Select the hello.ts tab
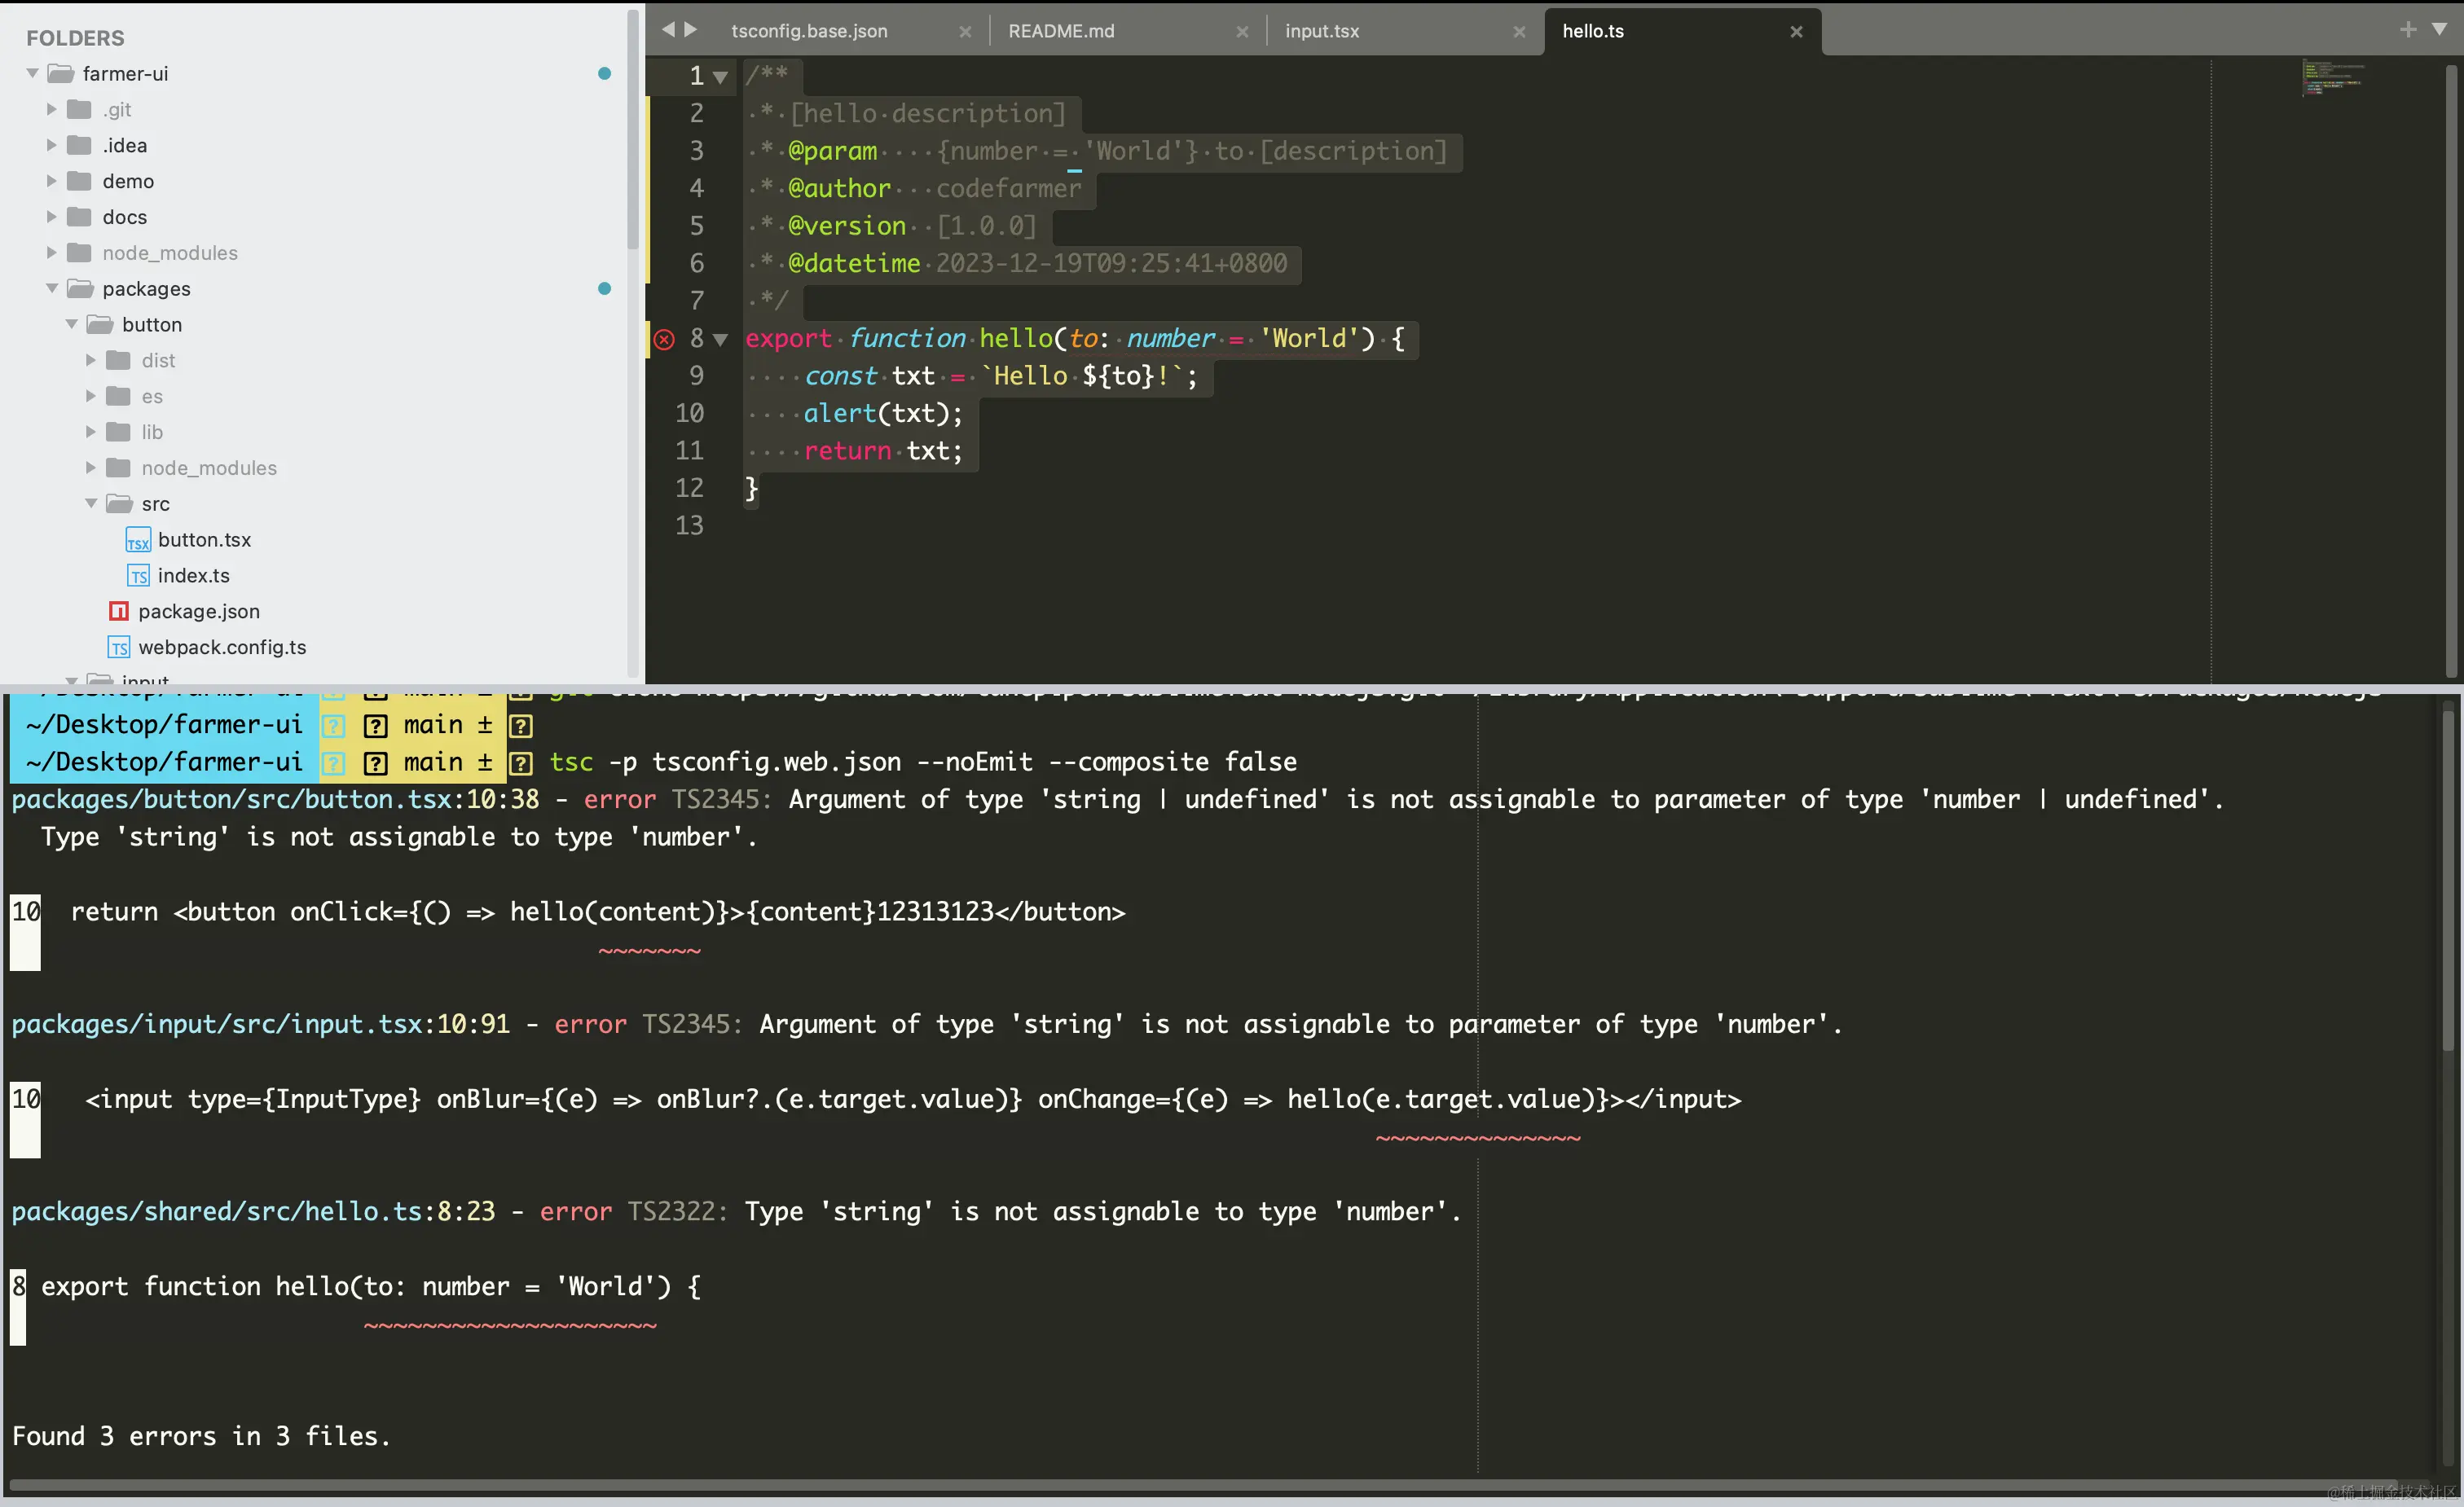The width and height of the screenshot is (2464, 1507). click(1593, 31)
